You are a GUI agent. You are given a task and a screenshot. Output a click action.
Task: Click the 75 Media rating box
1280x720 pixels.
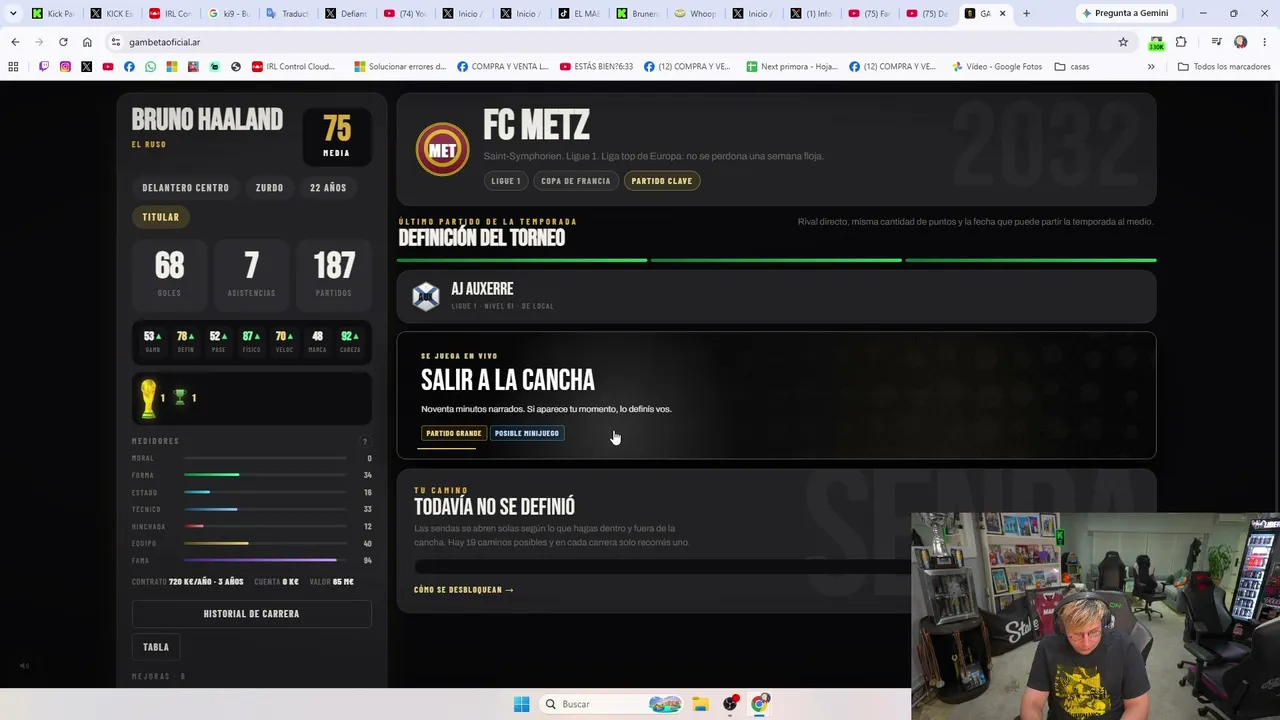337,136
